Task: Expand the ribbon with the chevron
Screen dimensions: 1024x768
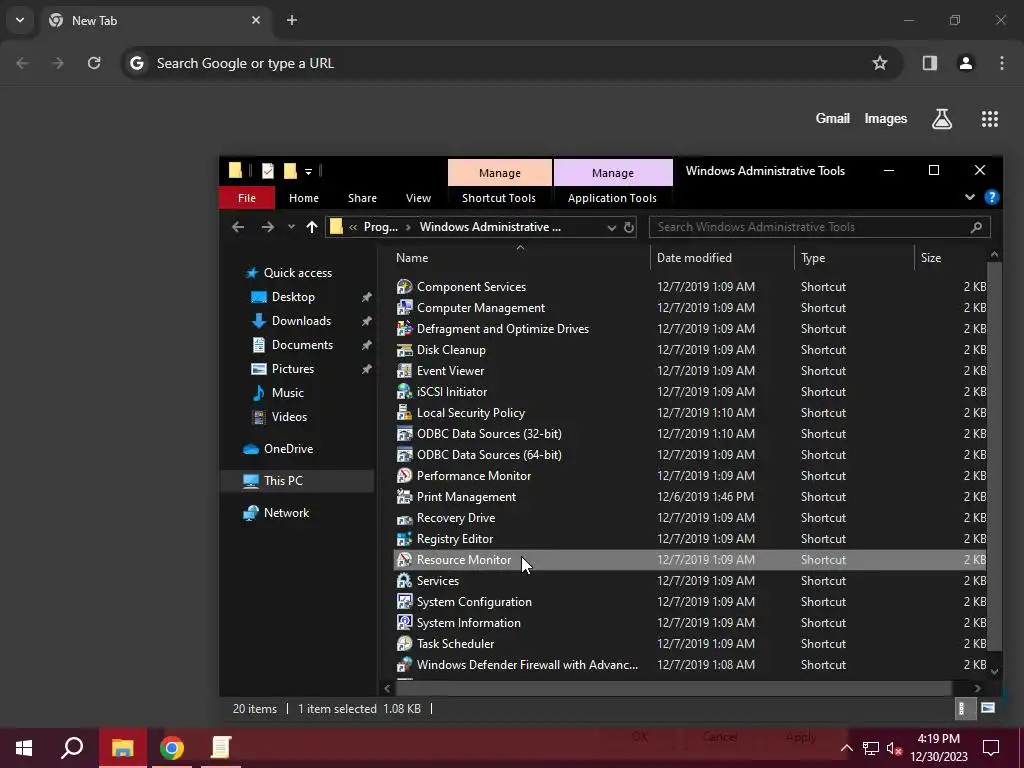Action: [970, 197]
